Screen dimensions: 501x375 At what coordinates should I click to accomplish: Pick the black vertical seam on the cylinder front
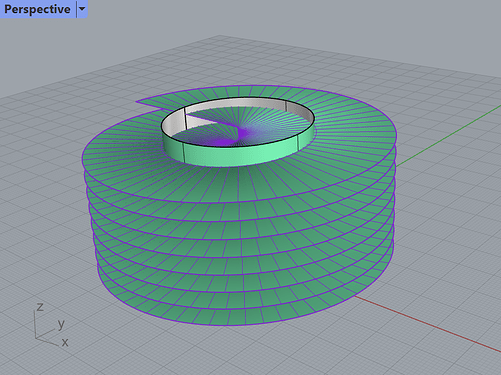coord(184,151)
